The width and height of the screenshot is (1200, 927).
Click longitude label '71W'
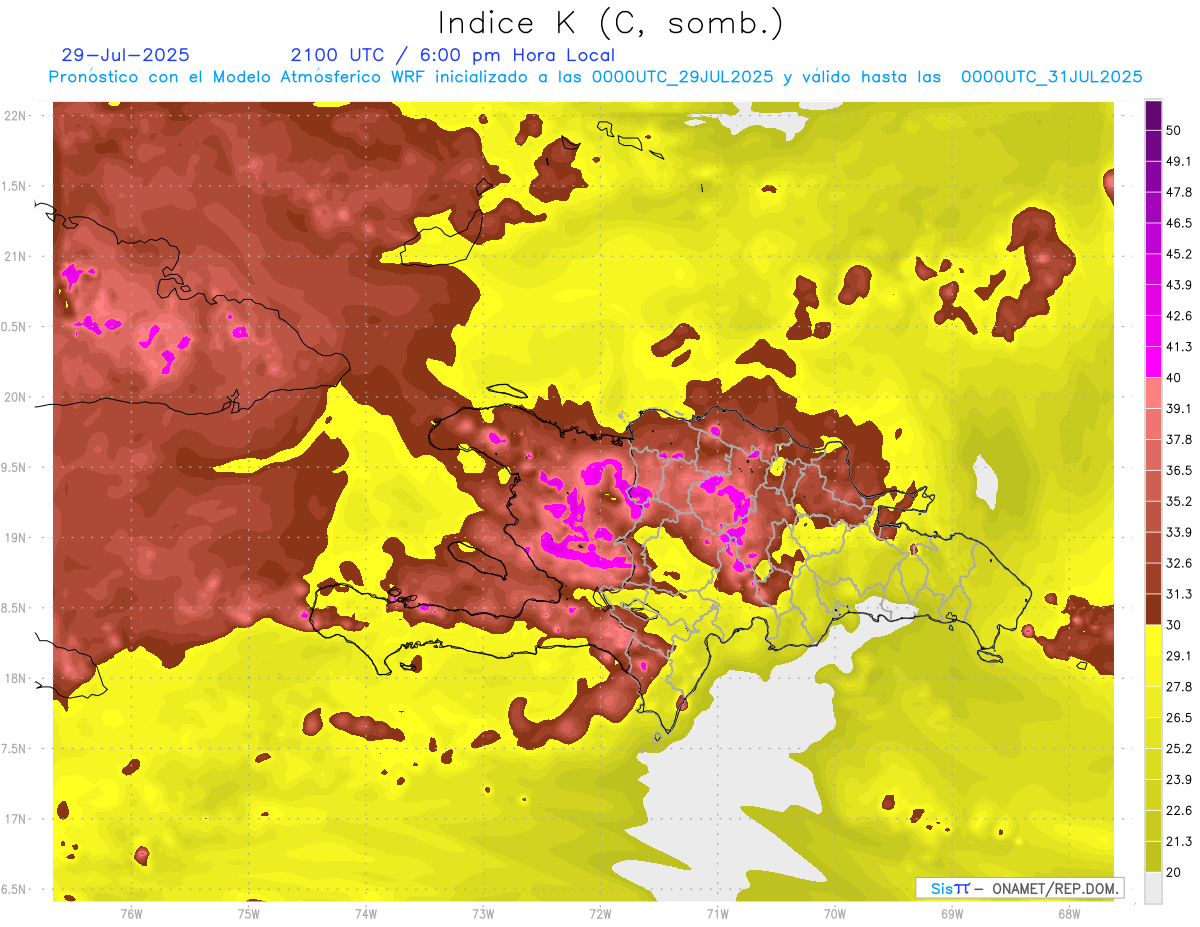[717, 914]
